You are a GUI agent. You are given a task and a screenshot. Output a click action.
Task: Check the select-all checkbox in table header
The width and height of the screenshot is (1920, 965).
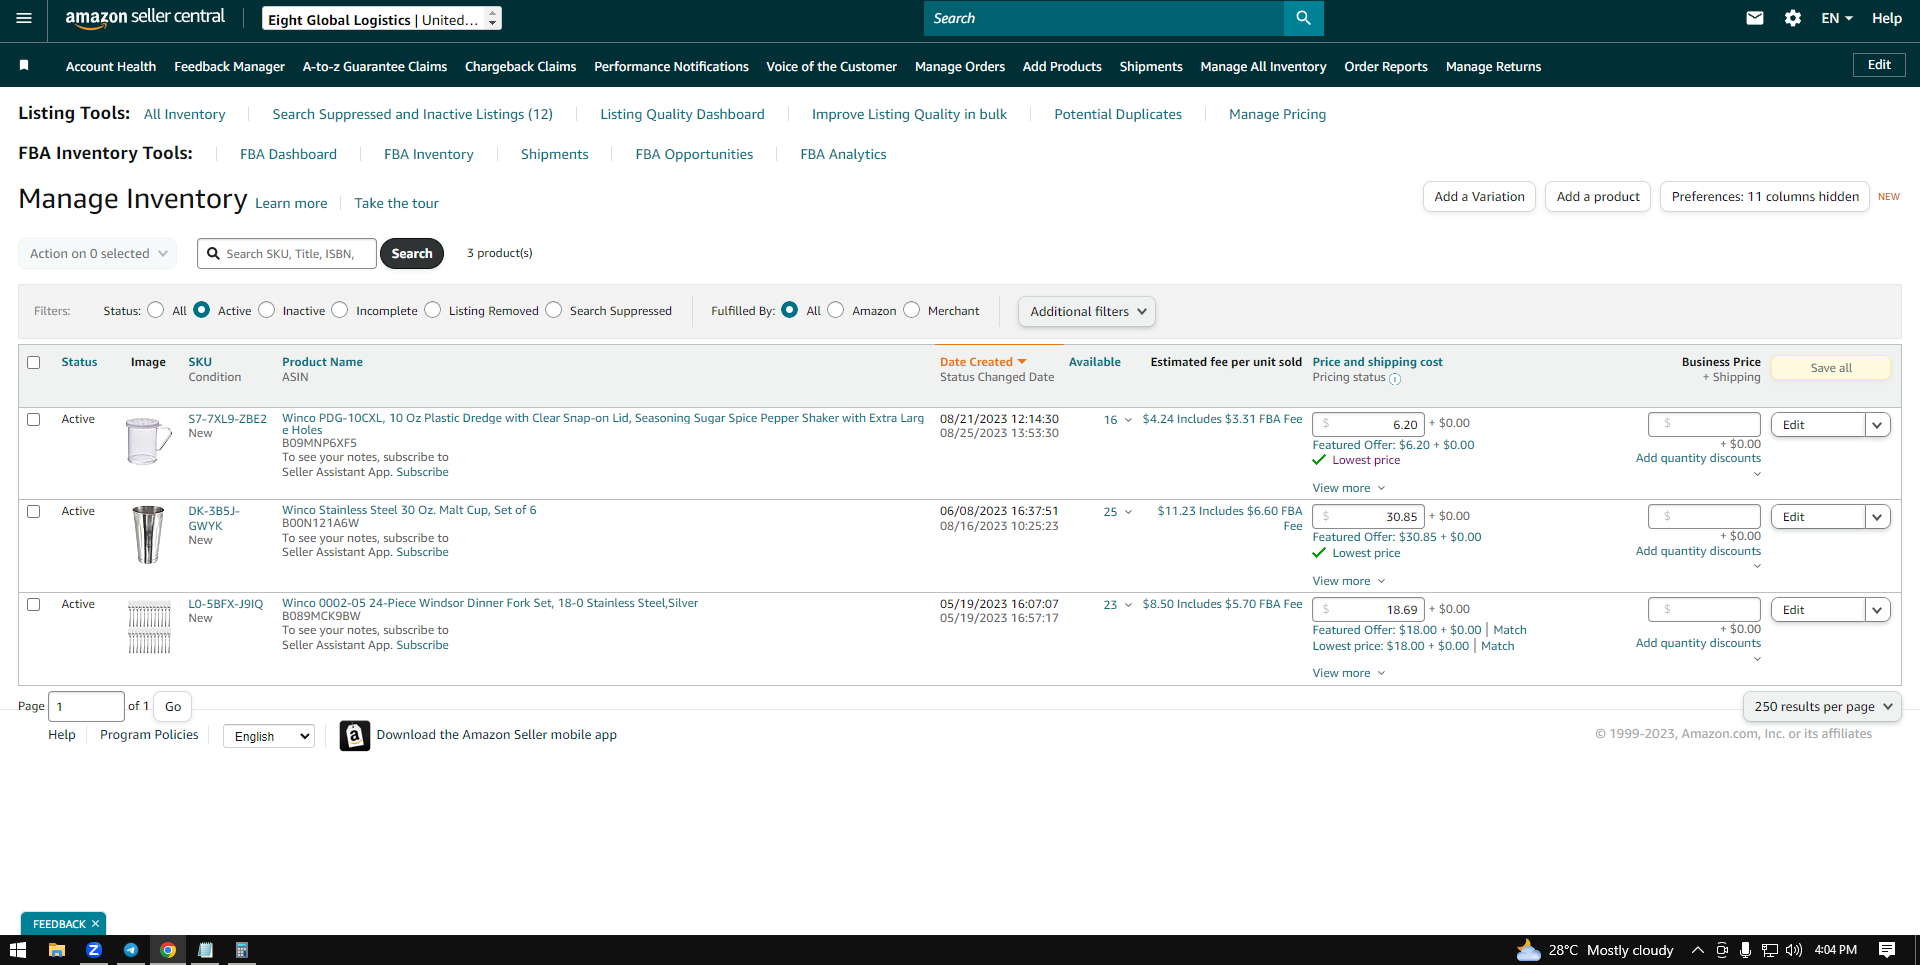pyautogui.click(x=34, y=362)
